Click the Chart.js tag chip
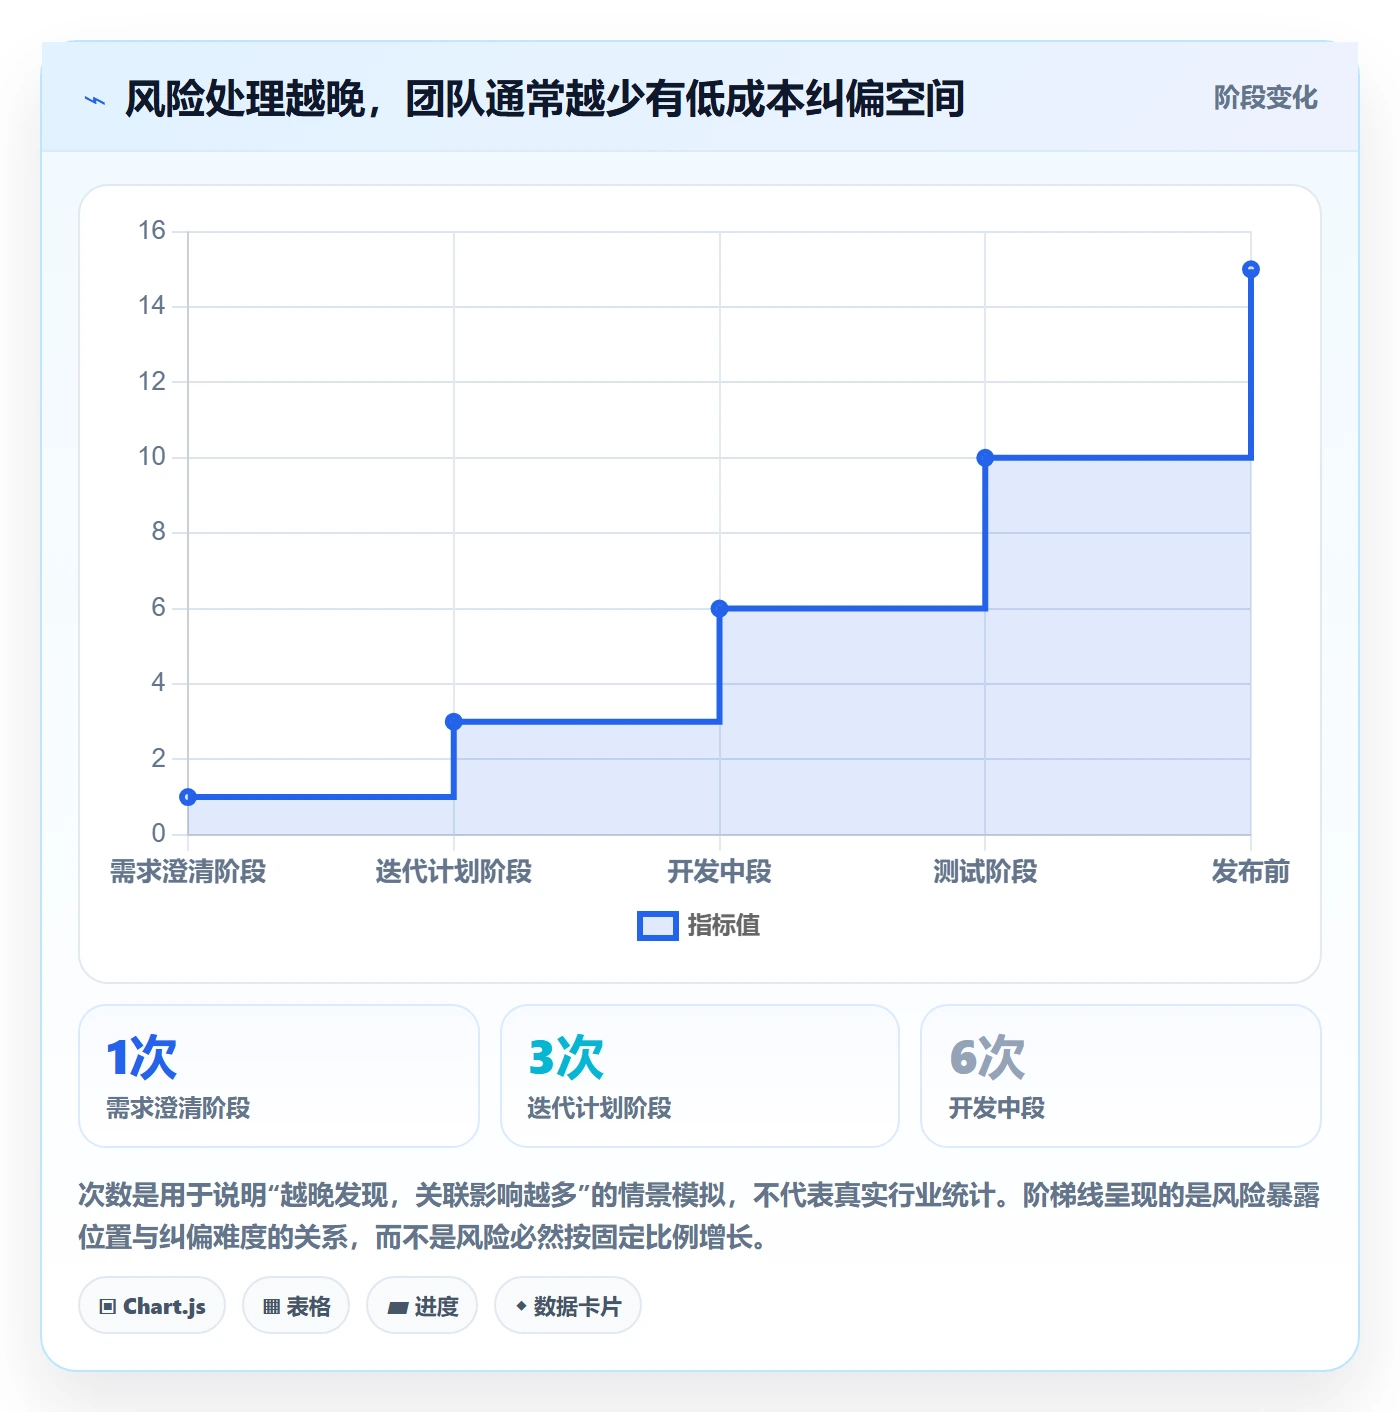Screen dimensions: 1400x1412 [152, 1306]
